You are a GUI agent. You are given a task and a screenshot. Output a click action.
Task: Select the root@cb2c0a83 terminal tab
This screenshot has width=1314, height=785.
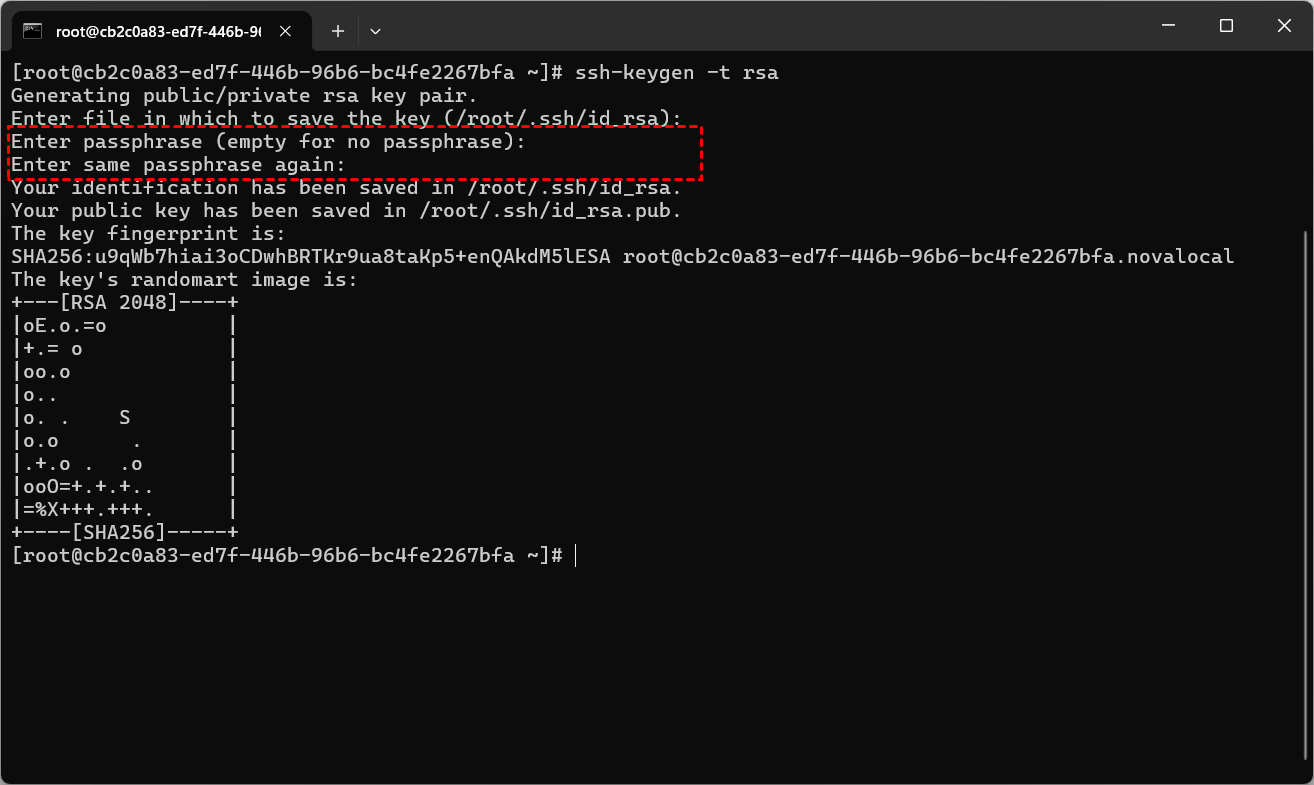[x=160, y=31]
